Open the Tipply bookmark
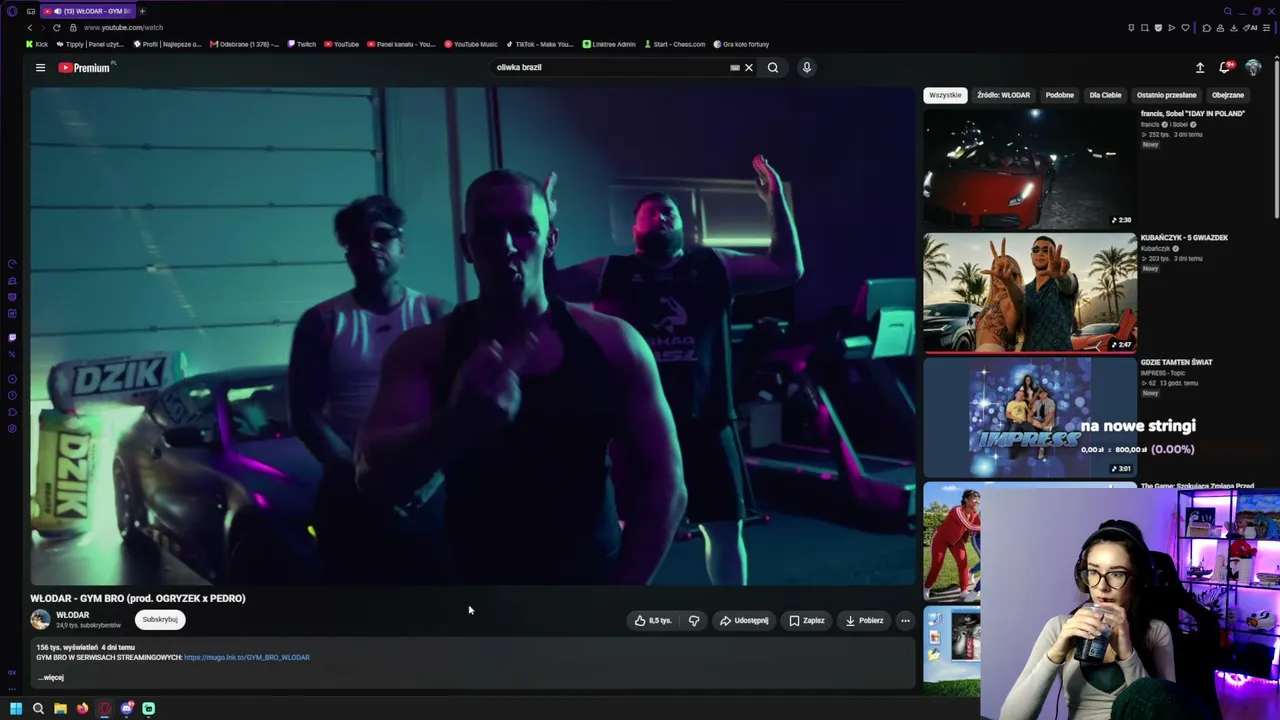The height and width of the screenshot is (720, 1280). pos(90,44)
